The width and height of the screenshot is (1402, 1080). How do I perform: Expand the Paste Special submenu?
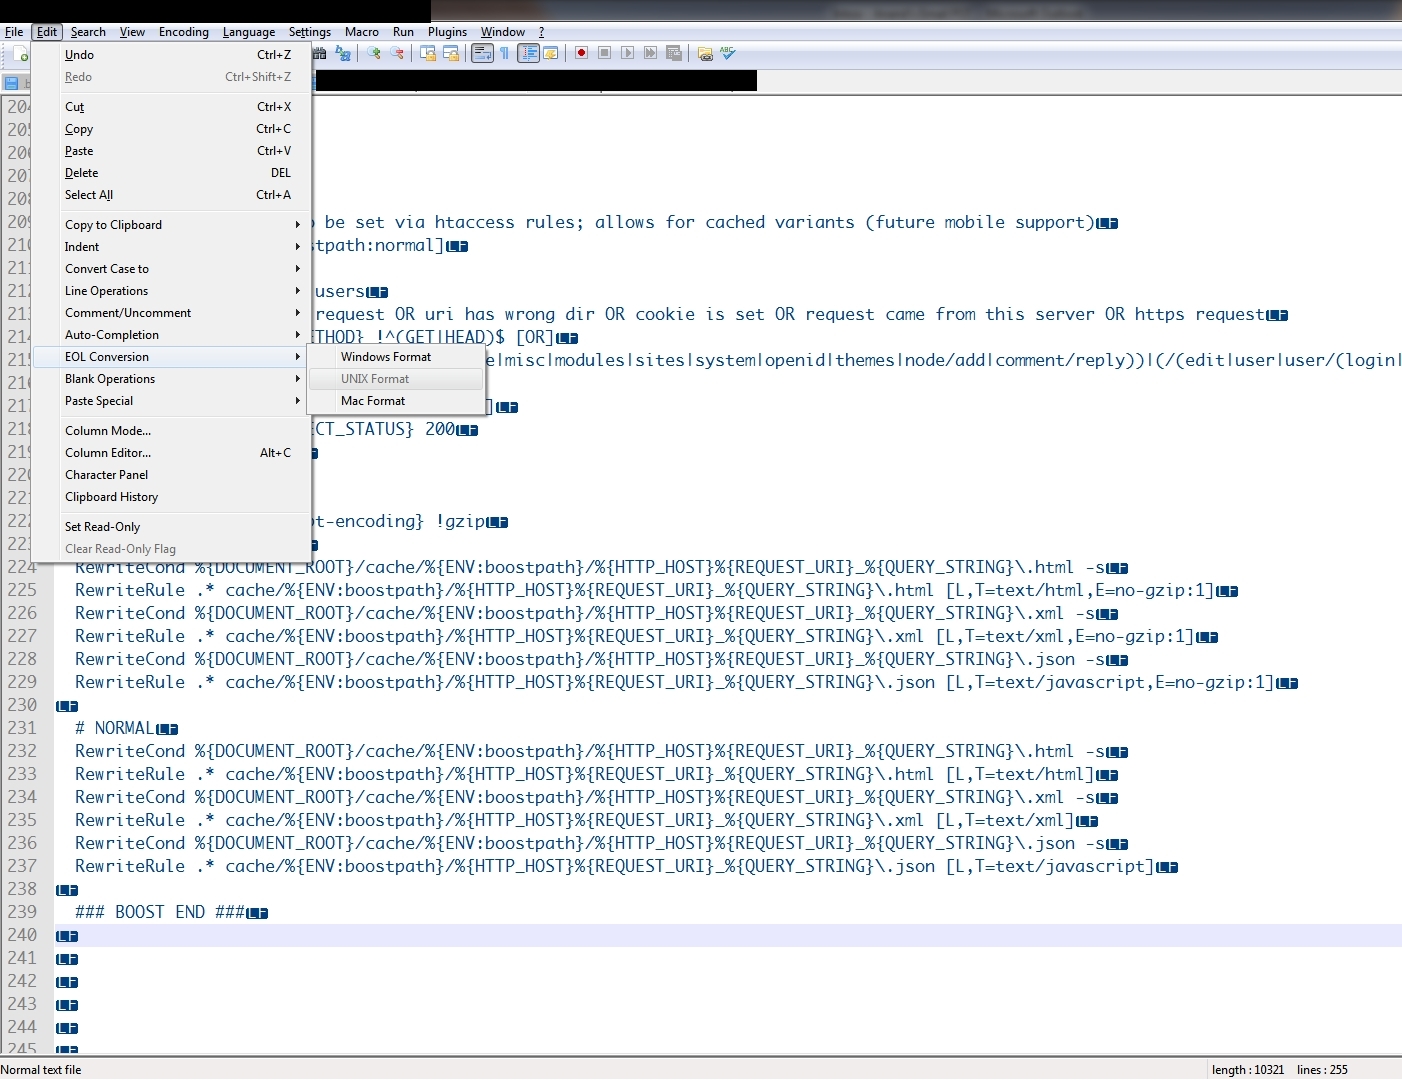99,401
